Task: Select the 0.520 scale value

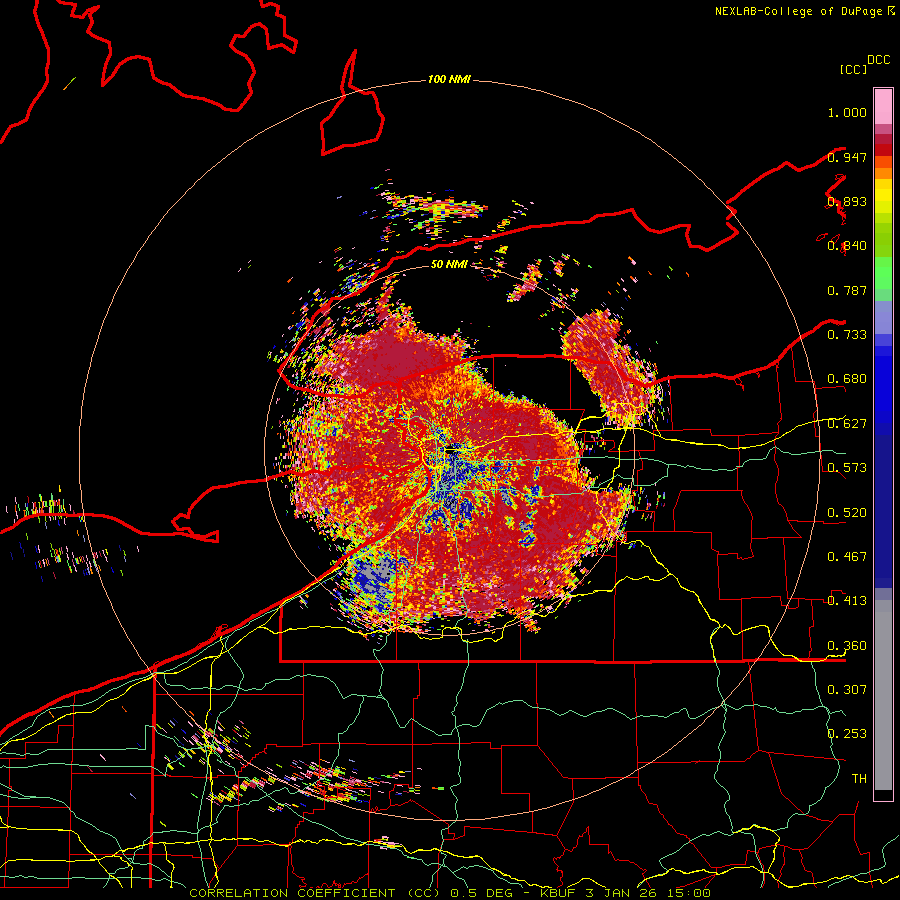Action: (847, 512)
